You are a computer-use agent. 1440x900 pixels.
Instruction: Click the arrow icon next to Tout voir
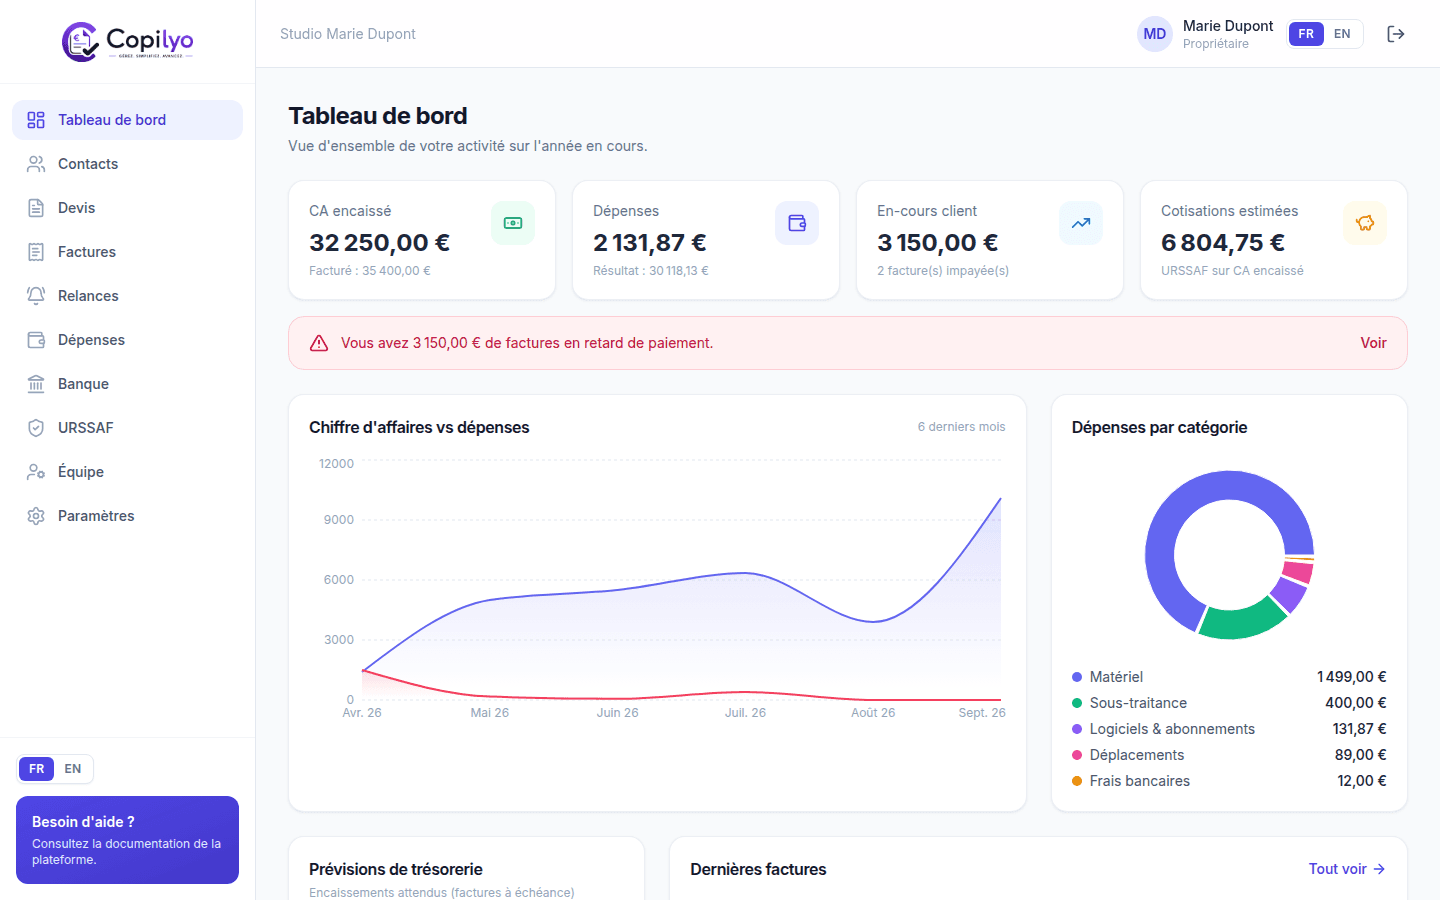[1379, 869]
